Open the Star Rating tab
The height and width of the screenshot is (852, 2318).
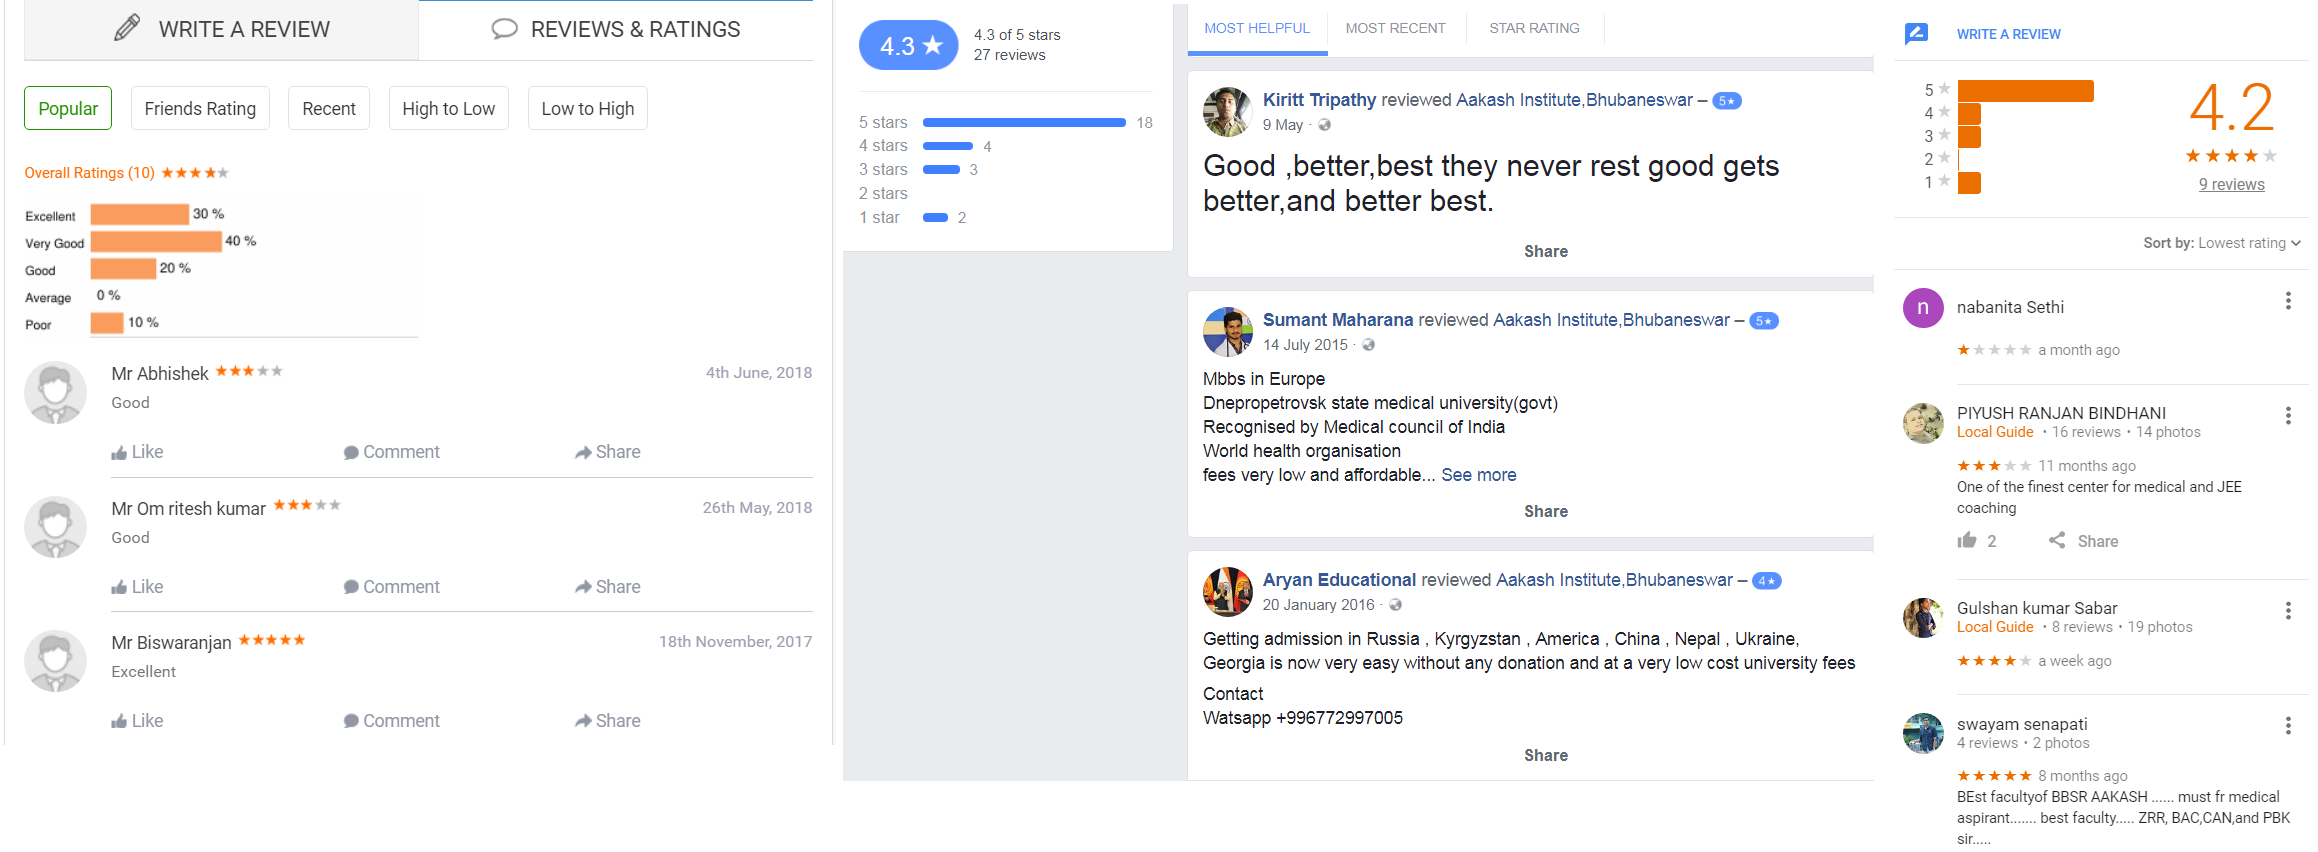[1535, 28]
